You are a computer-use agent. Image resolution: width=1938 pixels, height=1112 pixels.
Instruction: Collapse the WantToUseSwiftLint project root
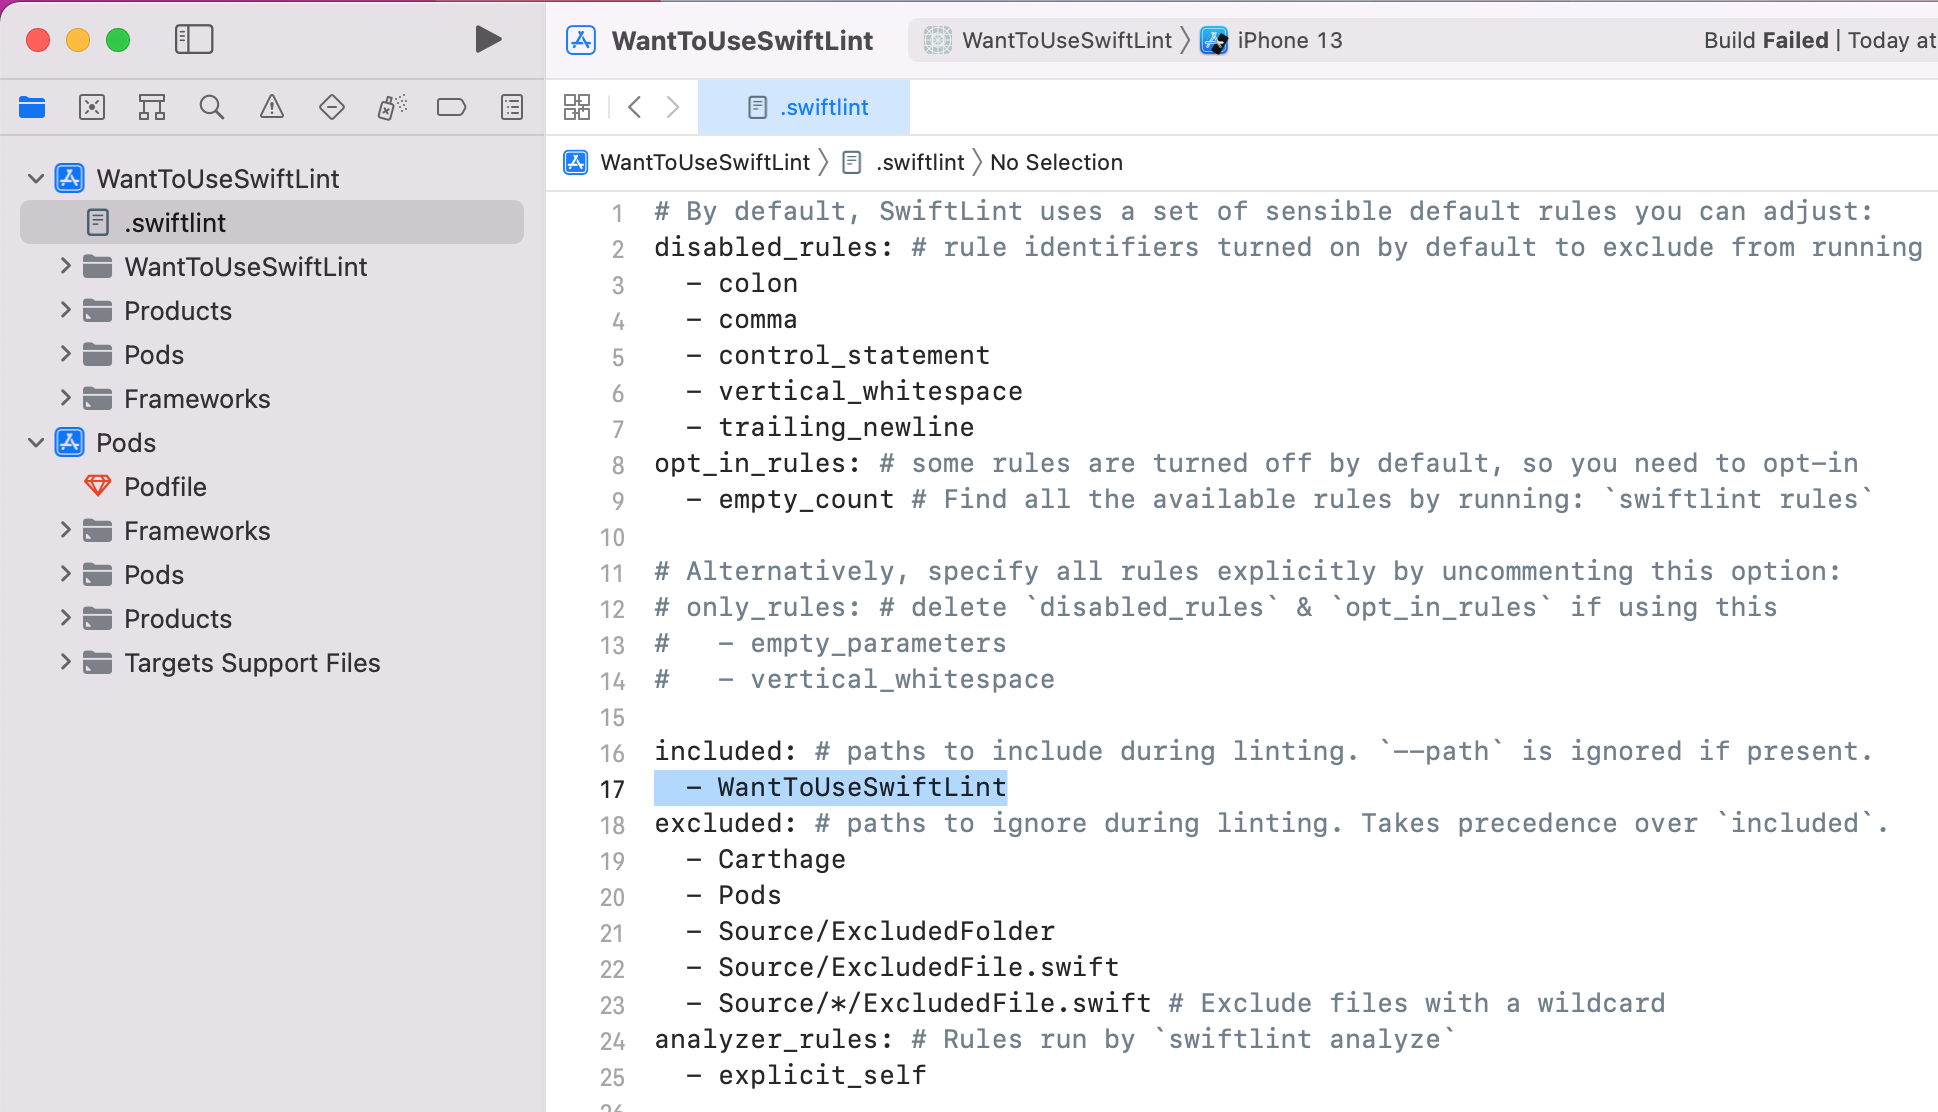click(36, 179)
